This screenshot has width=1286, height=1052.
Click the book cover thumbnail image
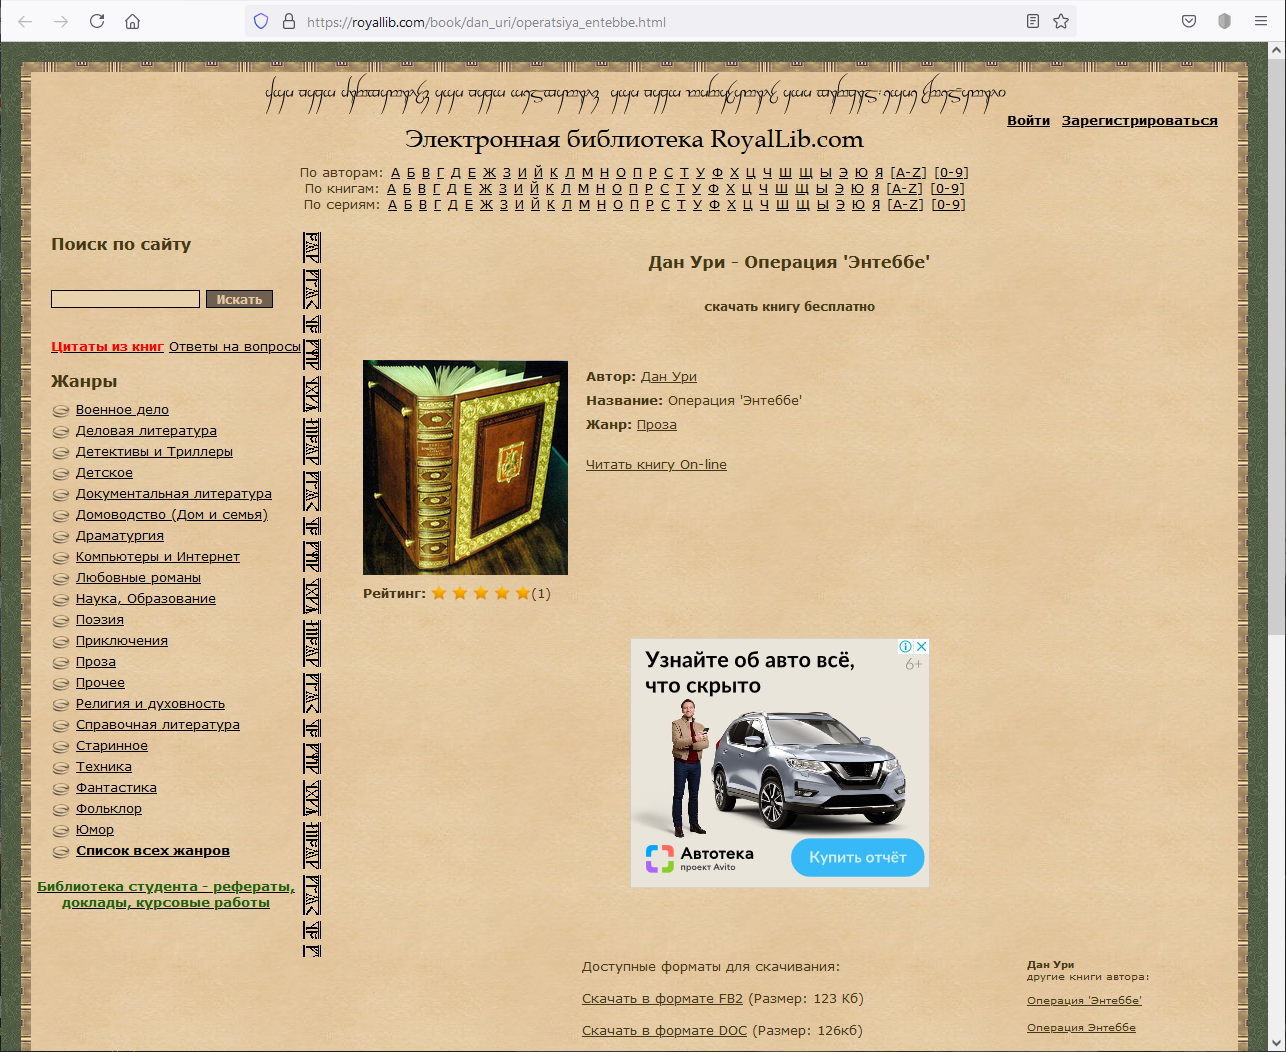(465, 468)
